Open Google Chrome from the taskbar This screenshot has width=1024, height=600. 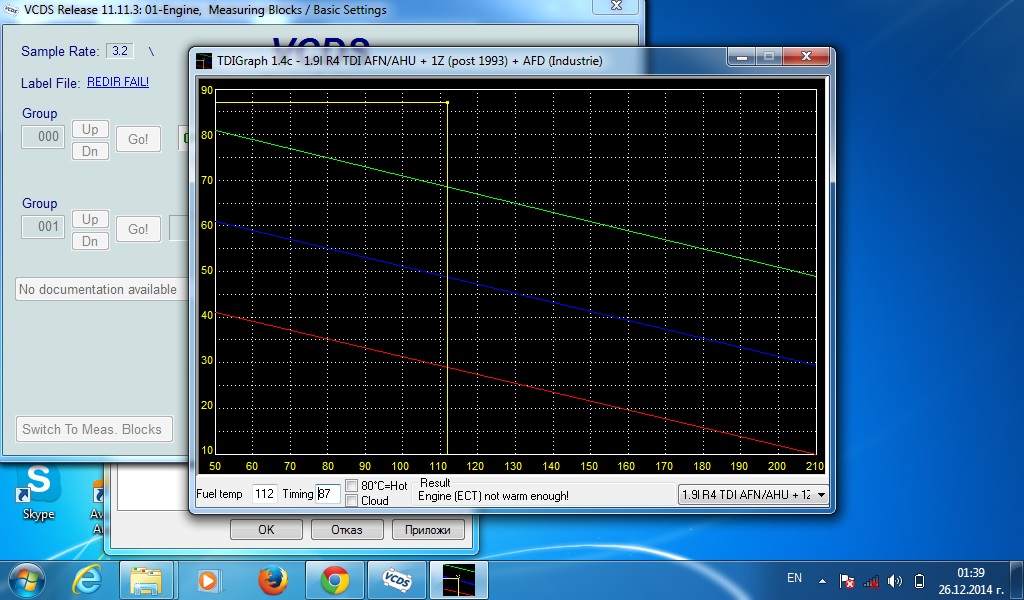334,579
